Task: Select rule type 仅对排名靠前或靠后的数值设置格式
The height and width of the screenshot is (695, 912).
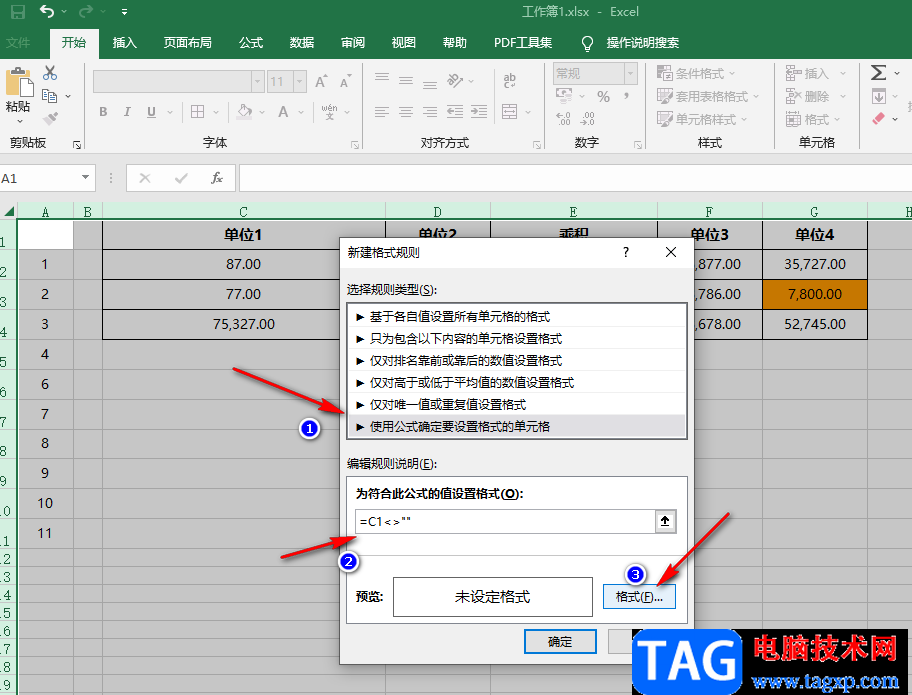Action: pyautogui.click(x=516, y=361)
